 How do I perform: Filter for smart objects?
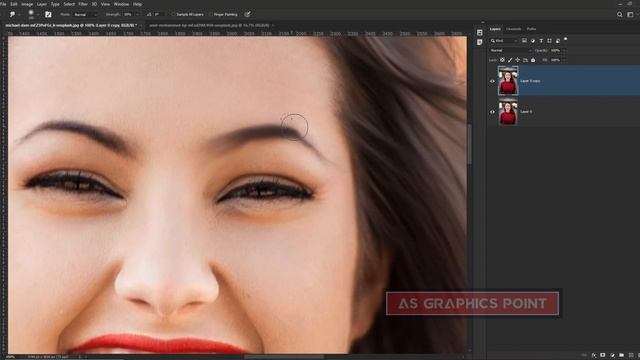[558, 41]
